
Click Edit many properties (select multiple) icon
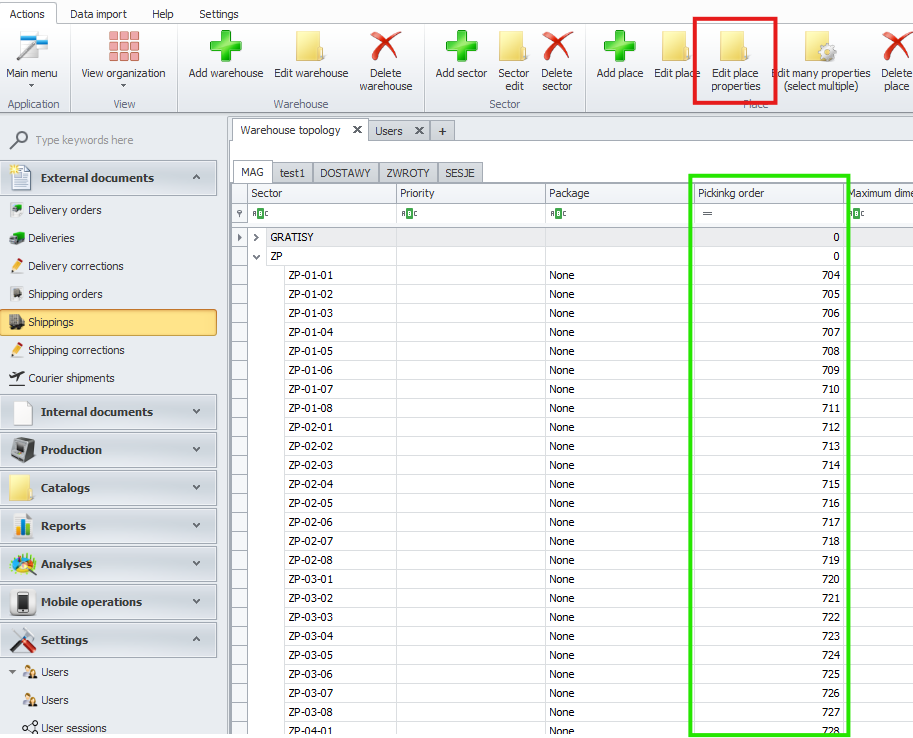(820, 47)
